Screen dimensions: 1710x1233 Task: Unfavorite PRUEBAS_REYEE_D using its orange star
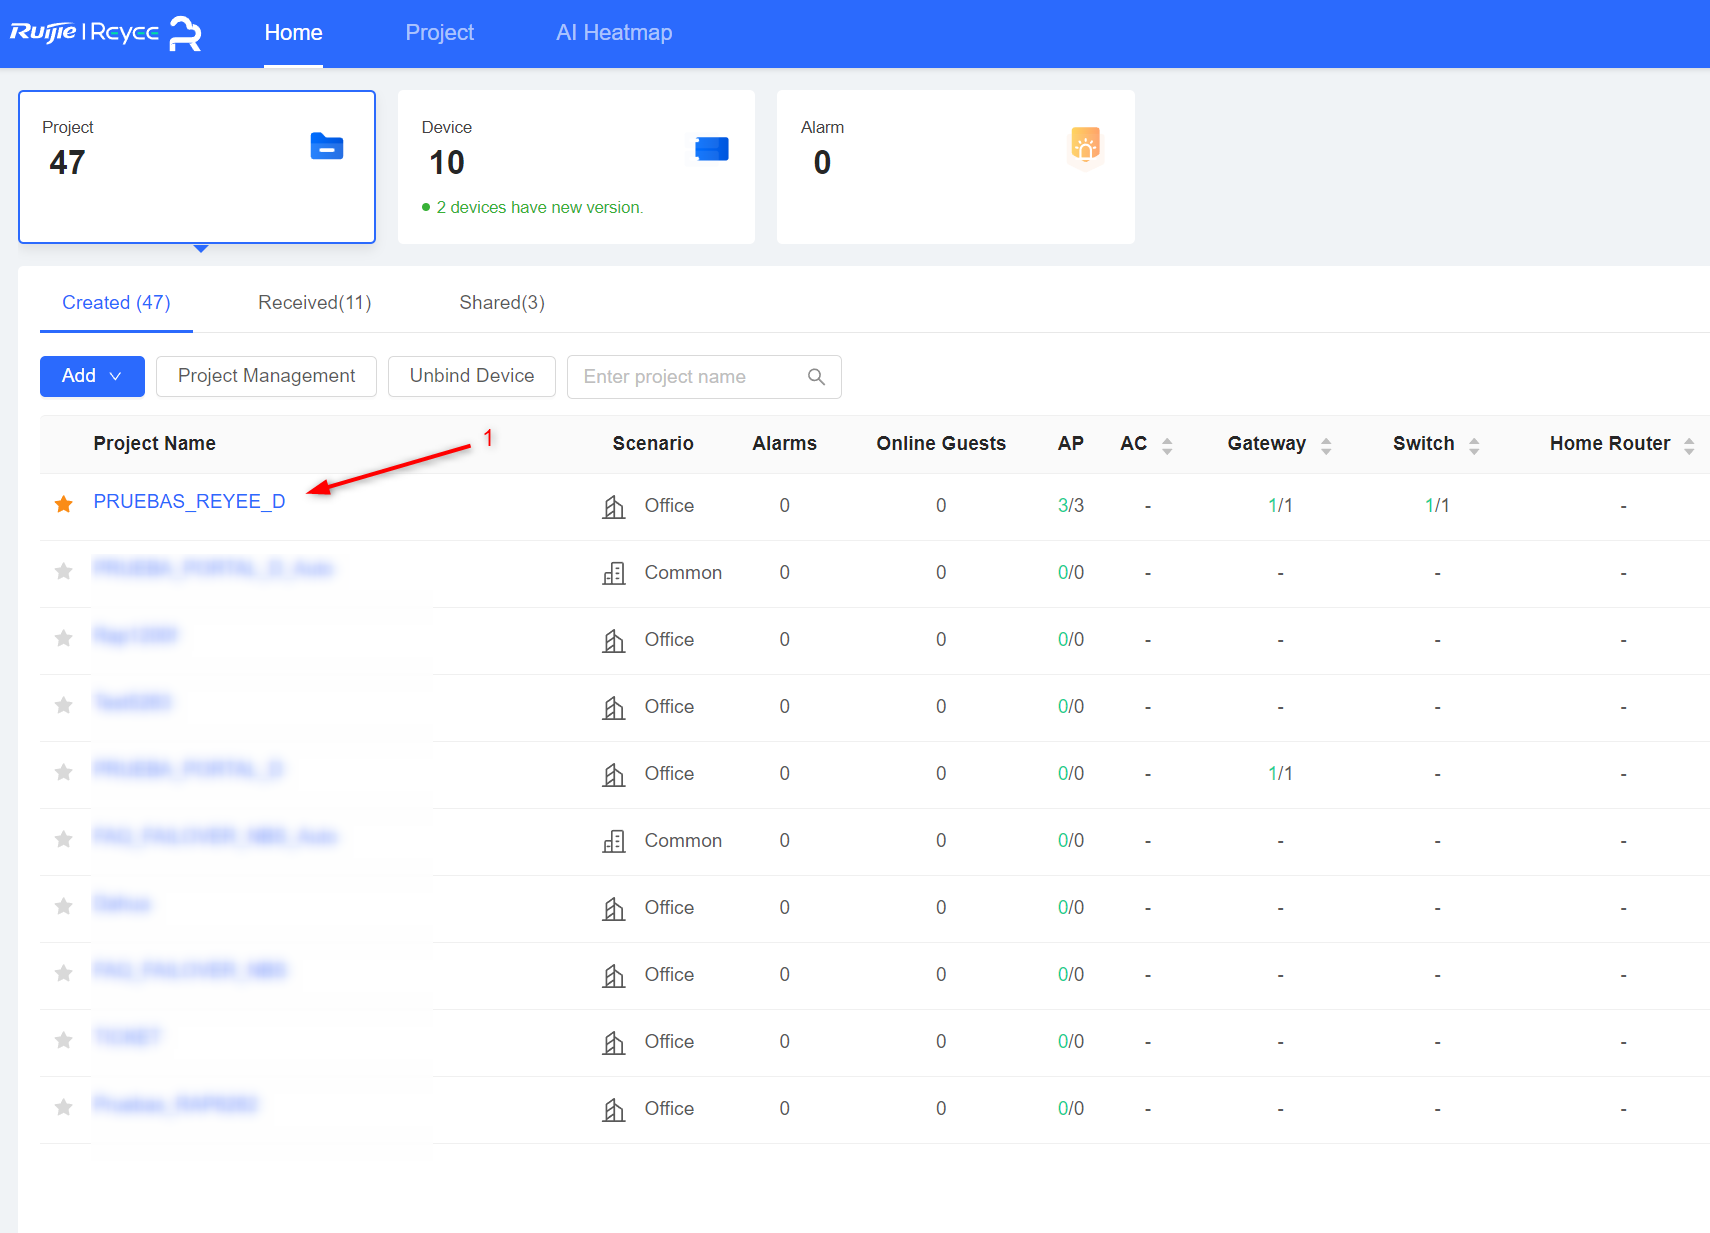point(64,504)
